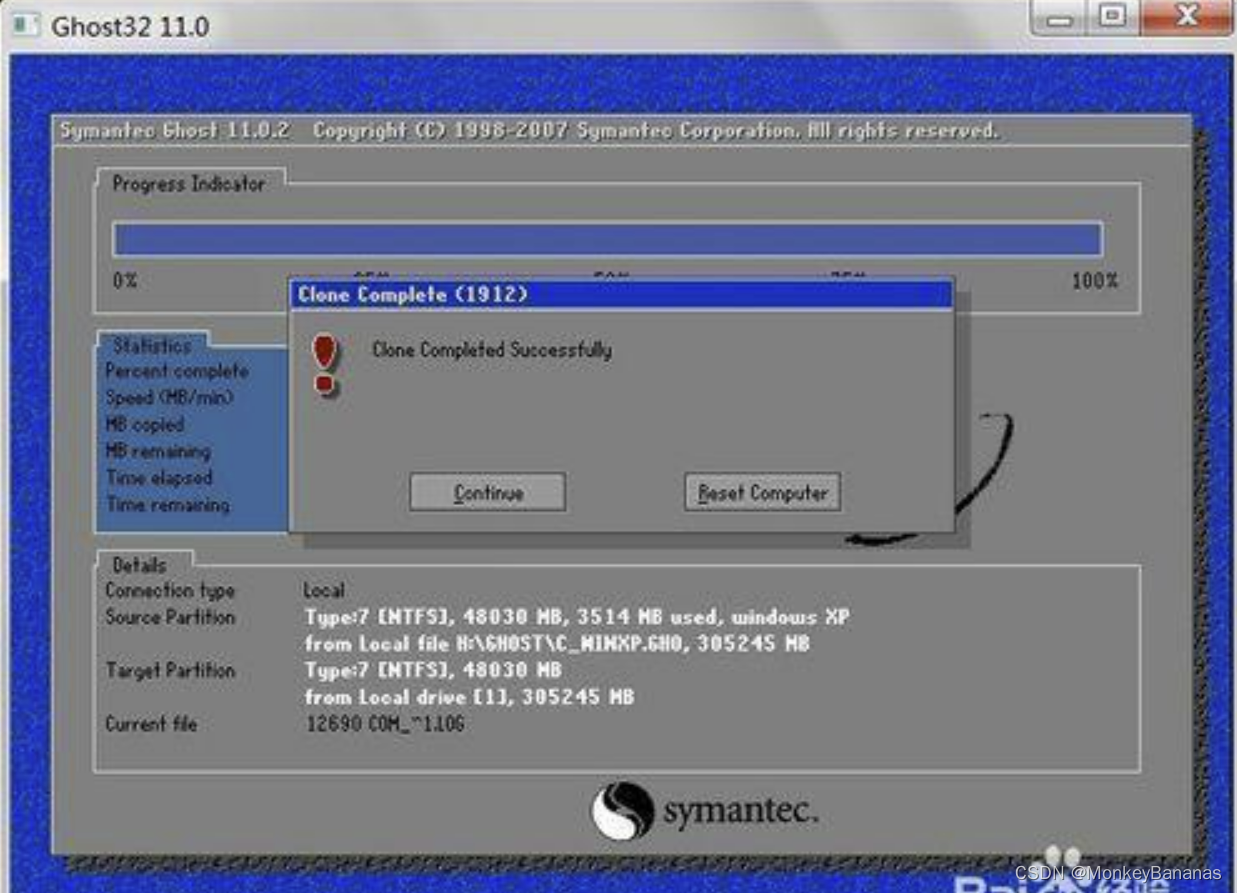Click the 'Source Partition' label
Viewport: 1237px width, 893px height.
click(170, 617)
